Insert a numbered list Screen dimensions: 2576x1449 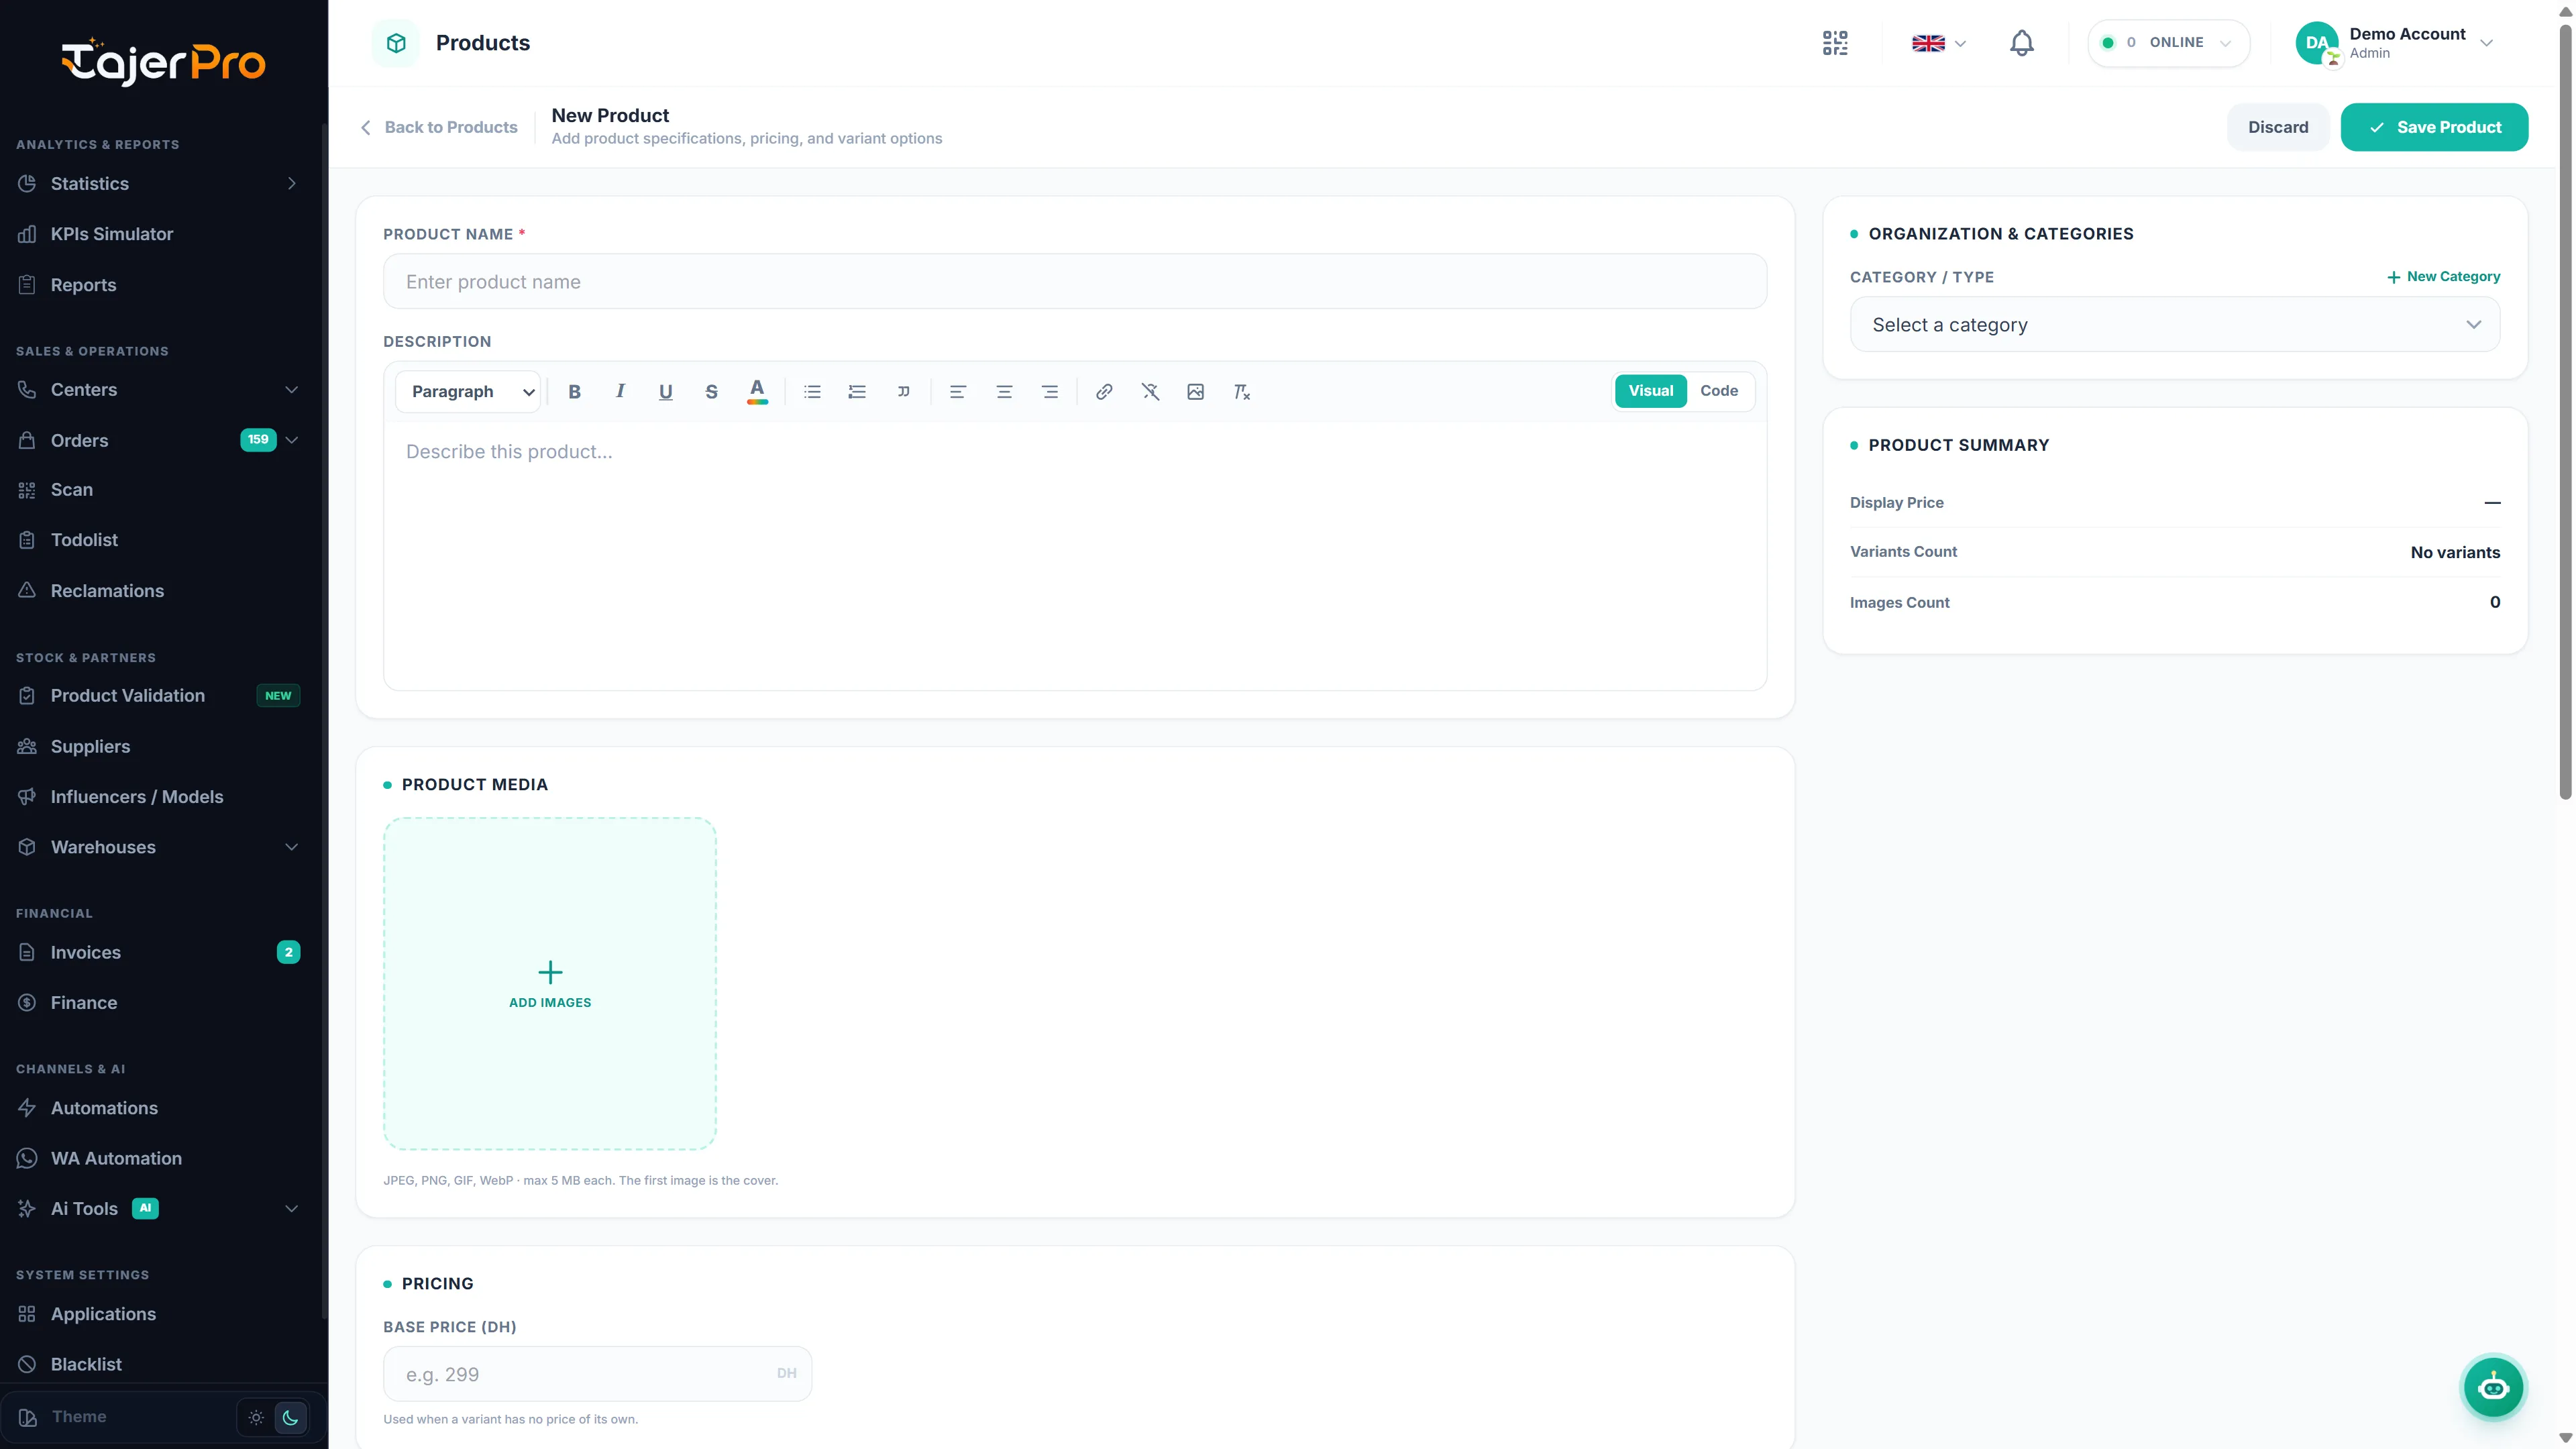(857, 391)
